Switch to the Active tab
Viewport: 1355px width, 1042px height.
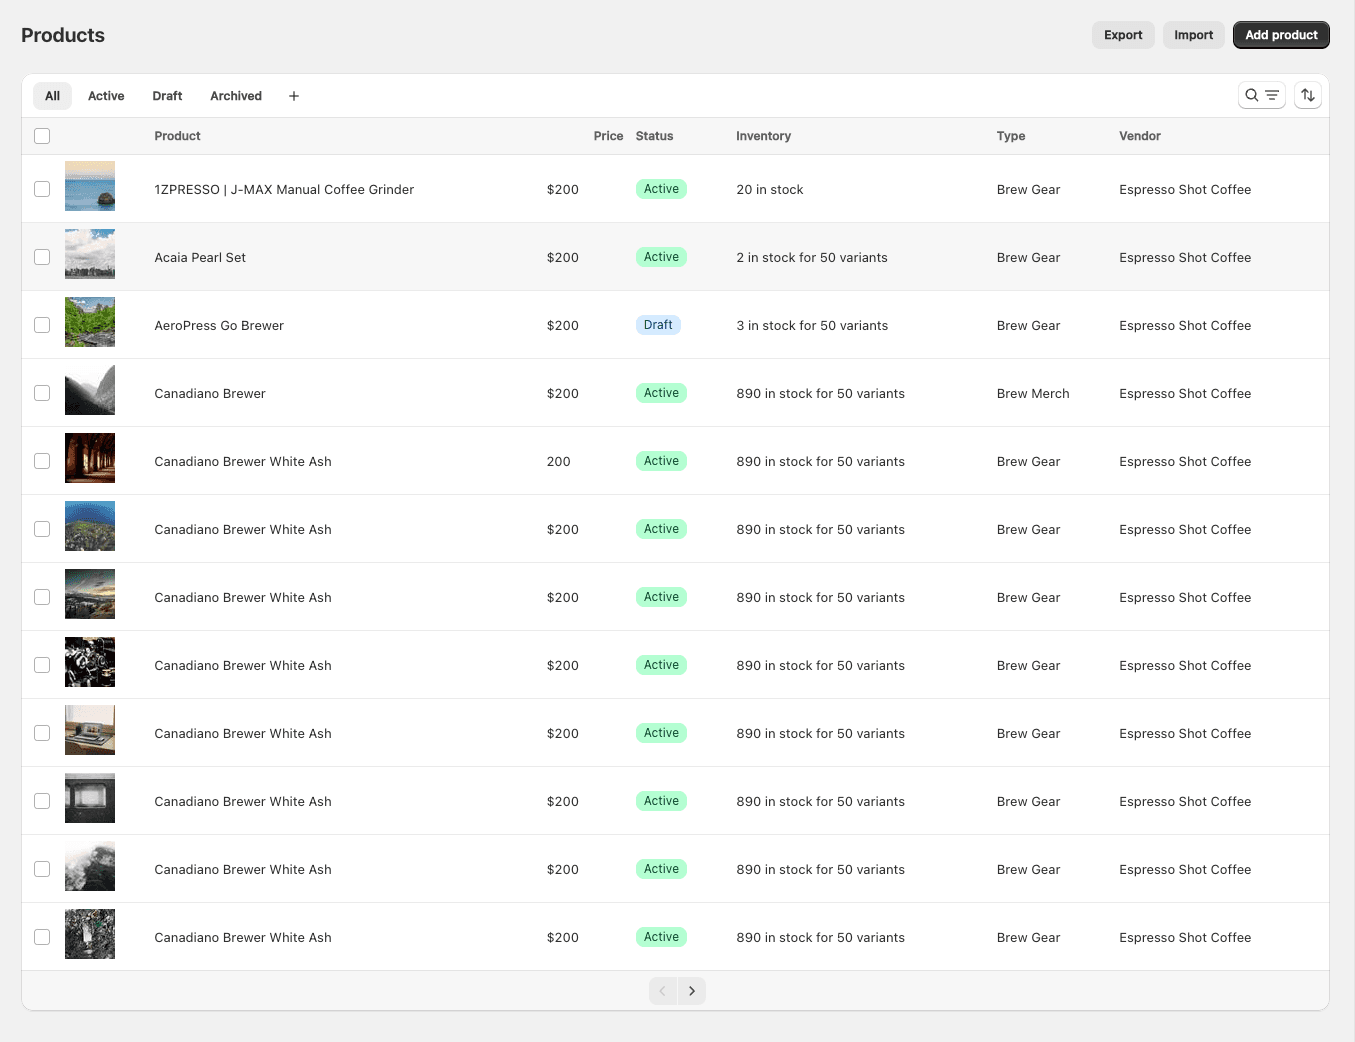click(106, 96)
